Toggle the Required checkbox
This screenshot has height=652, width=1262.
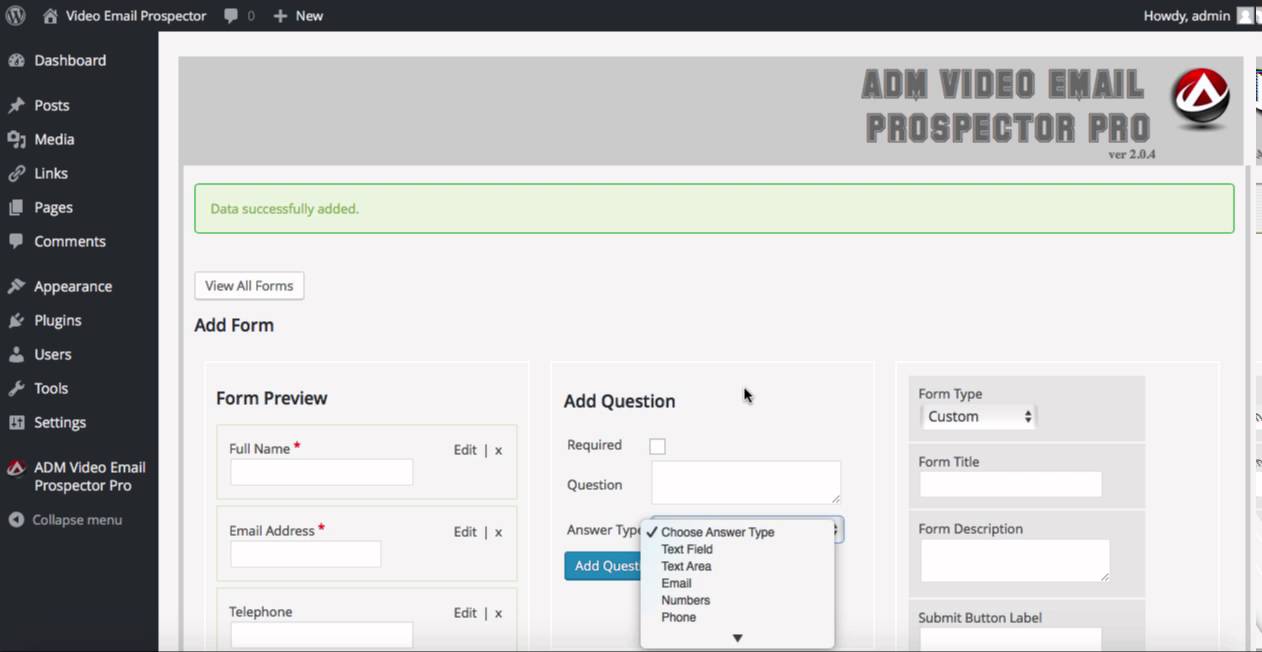pyautogui.click(x=657, y=446)
